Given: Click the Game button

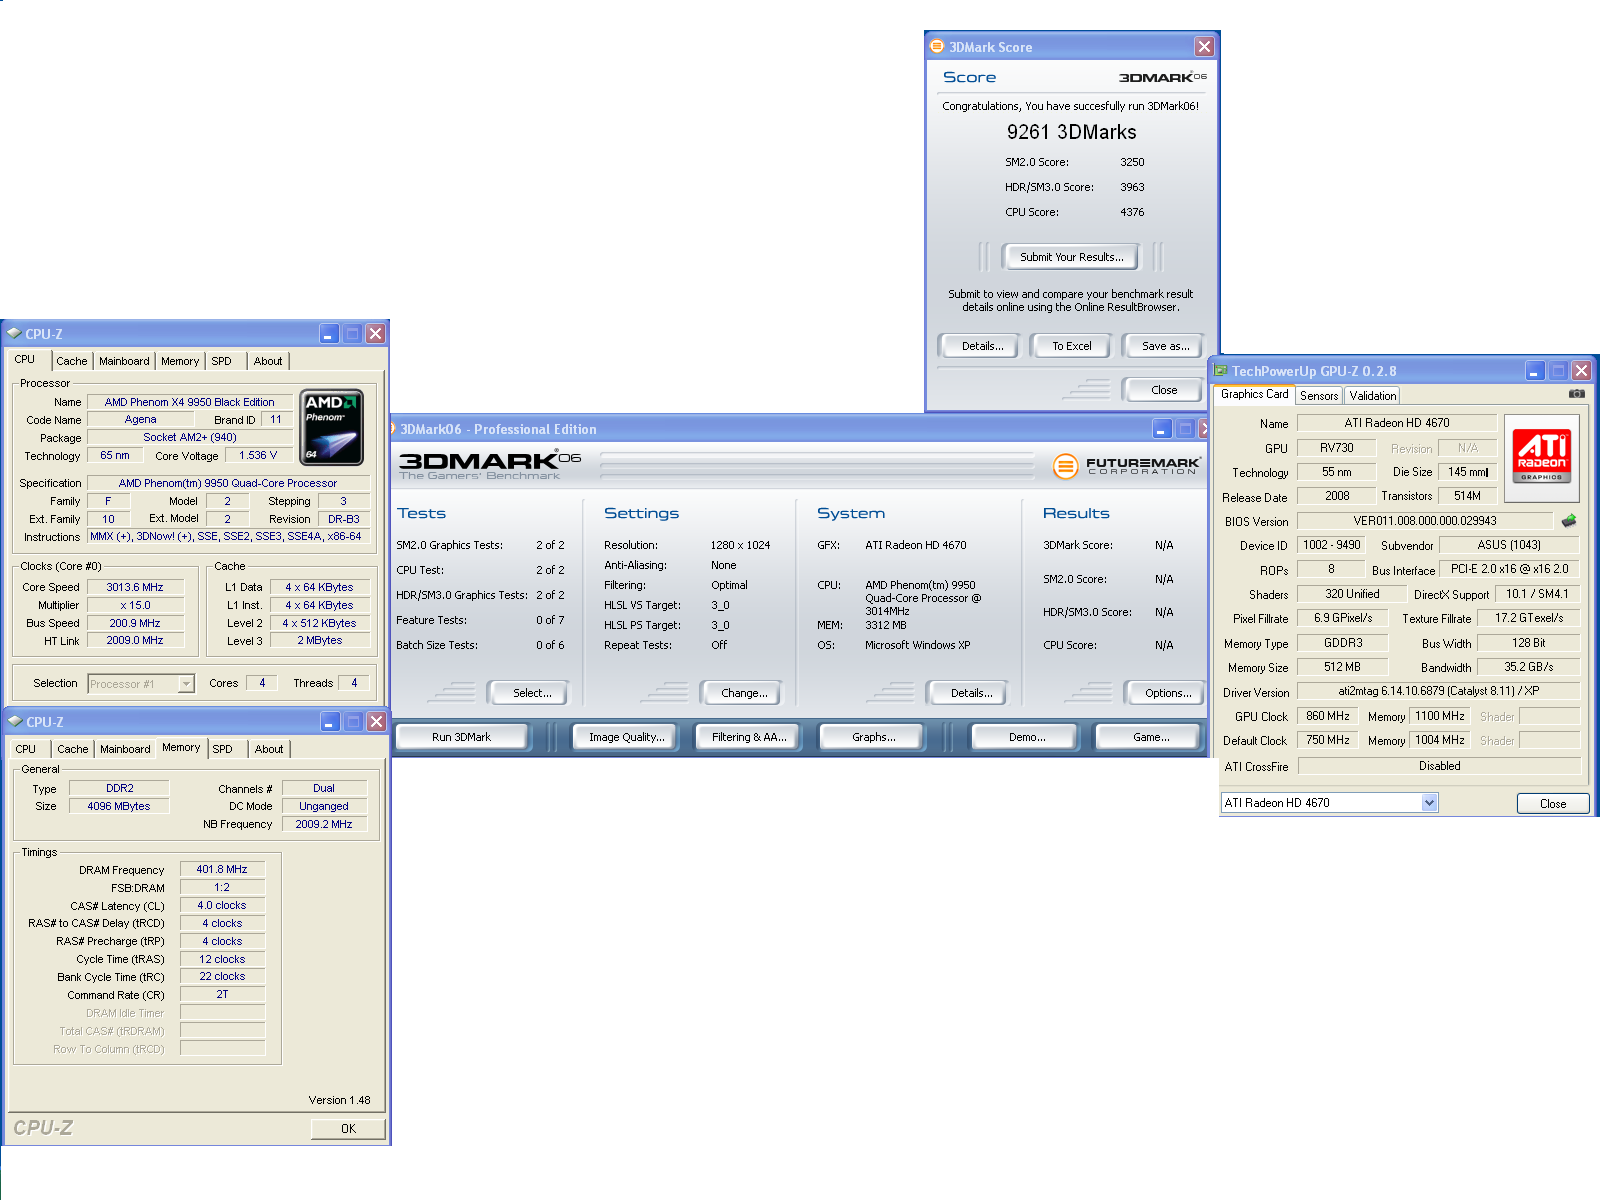Looking at the screenshot, I should (x=1151, y=737).
